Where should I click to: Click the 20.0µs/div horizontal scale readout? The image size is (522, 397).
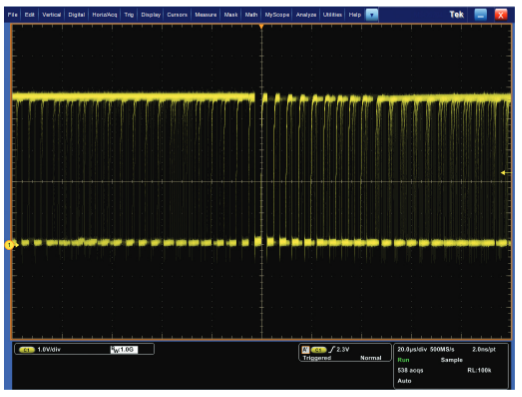(412, 350)
